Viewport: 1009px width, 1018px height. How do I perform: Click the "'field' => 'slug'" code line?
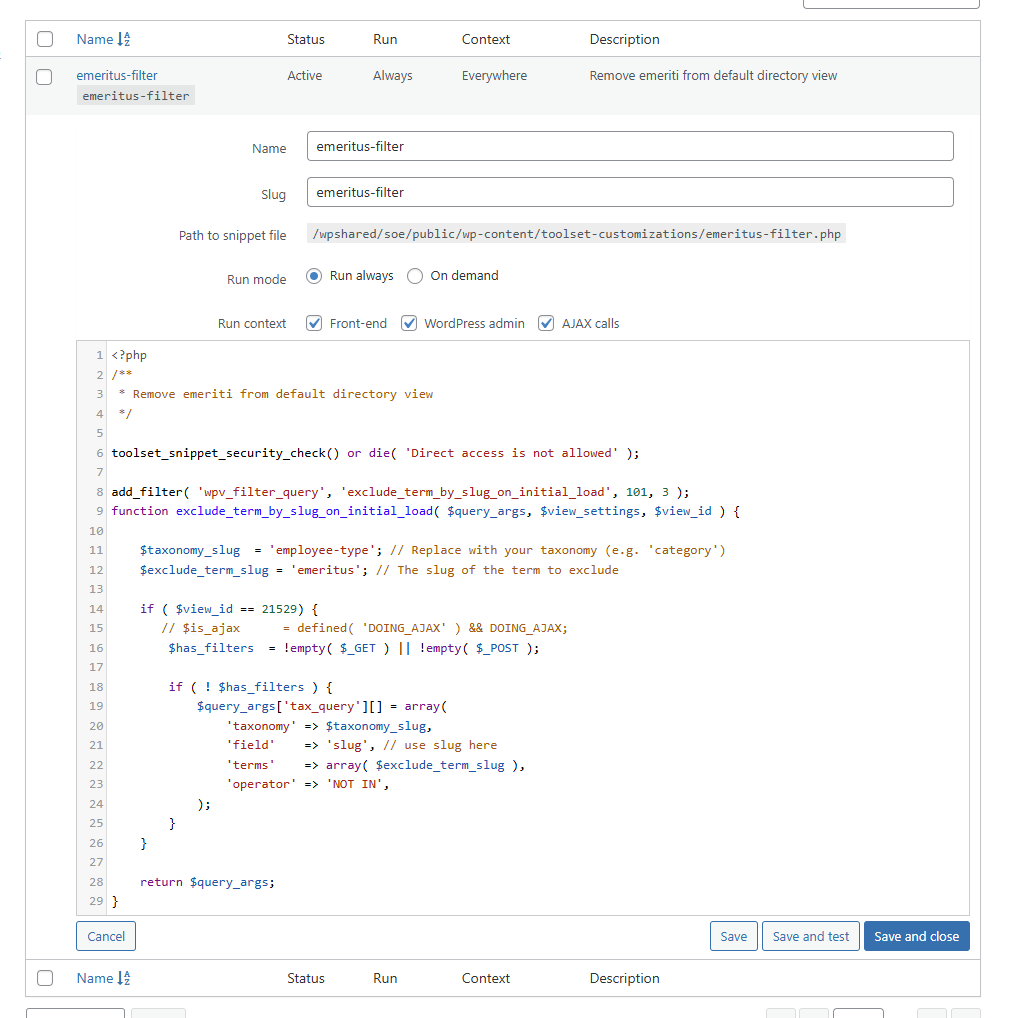pos(362,745)
